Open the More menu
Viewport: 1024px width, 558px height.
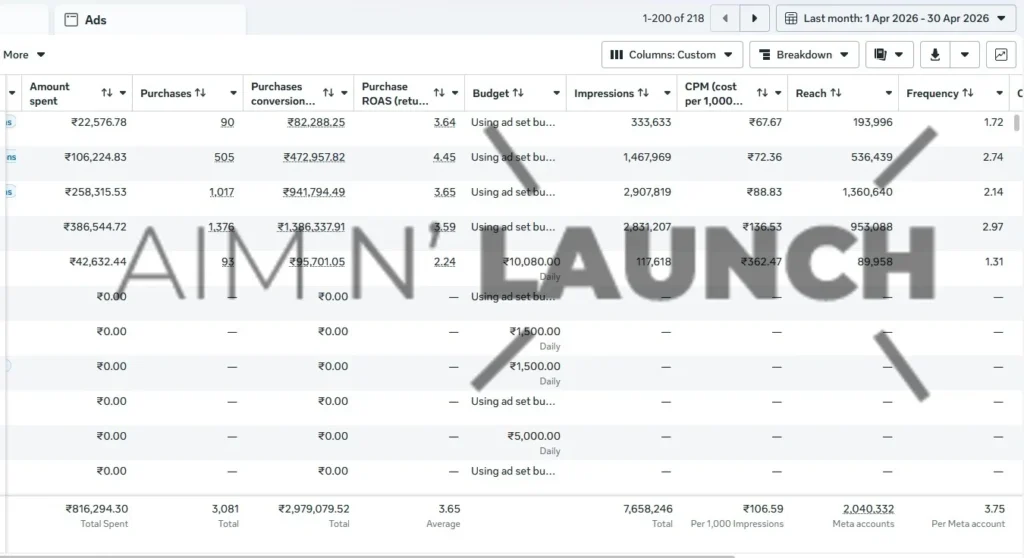pyautogui.click(x=24, y=55)
